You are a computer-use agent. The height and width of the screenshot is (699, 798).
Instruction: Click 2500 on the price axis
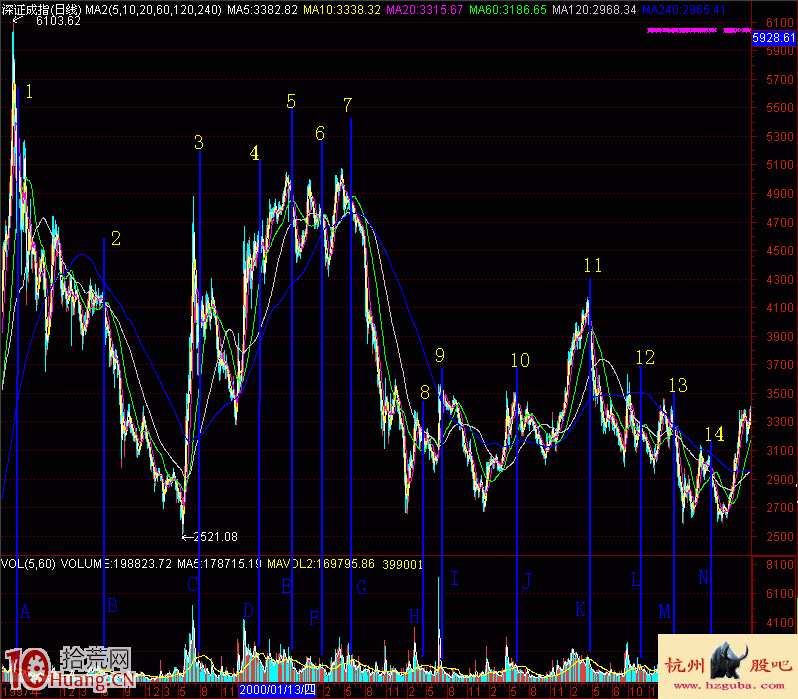tap(780, 536)
